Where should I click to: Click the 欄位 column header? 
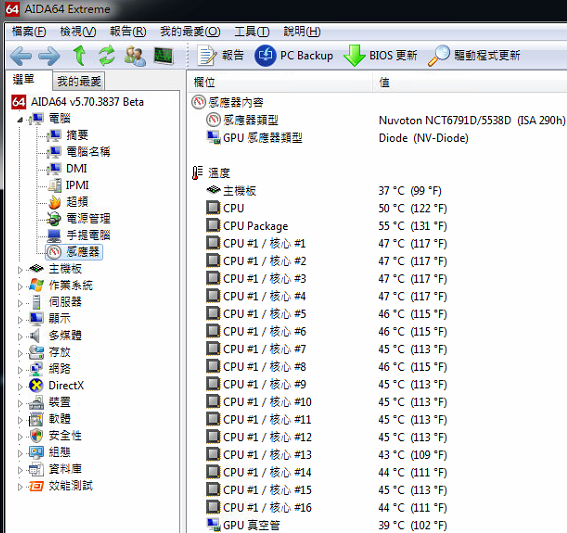pos(280,82)
